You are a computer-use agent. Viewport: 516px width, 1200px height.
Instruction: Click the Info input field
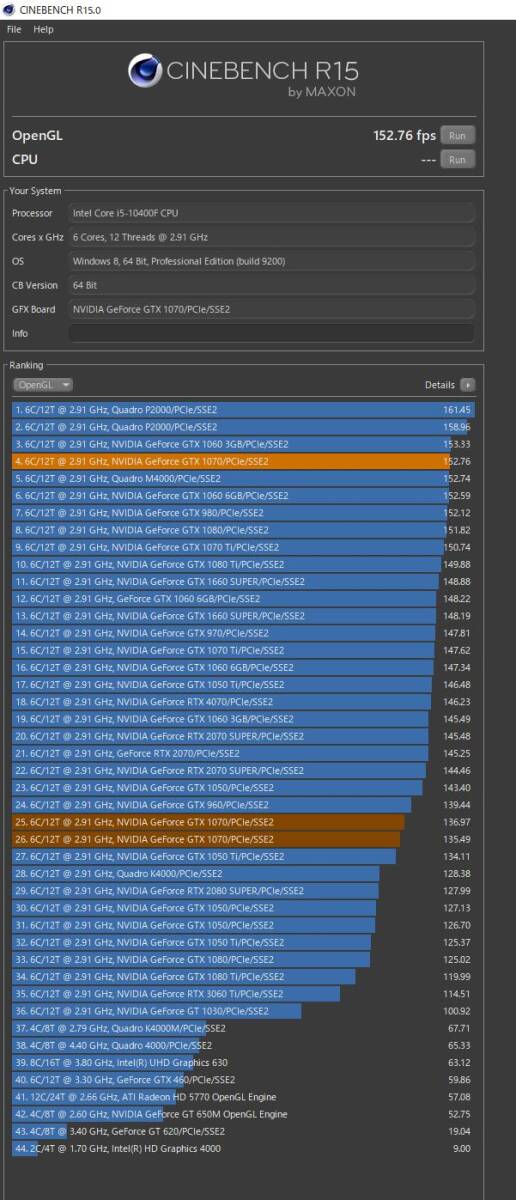coord(272,333)
